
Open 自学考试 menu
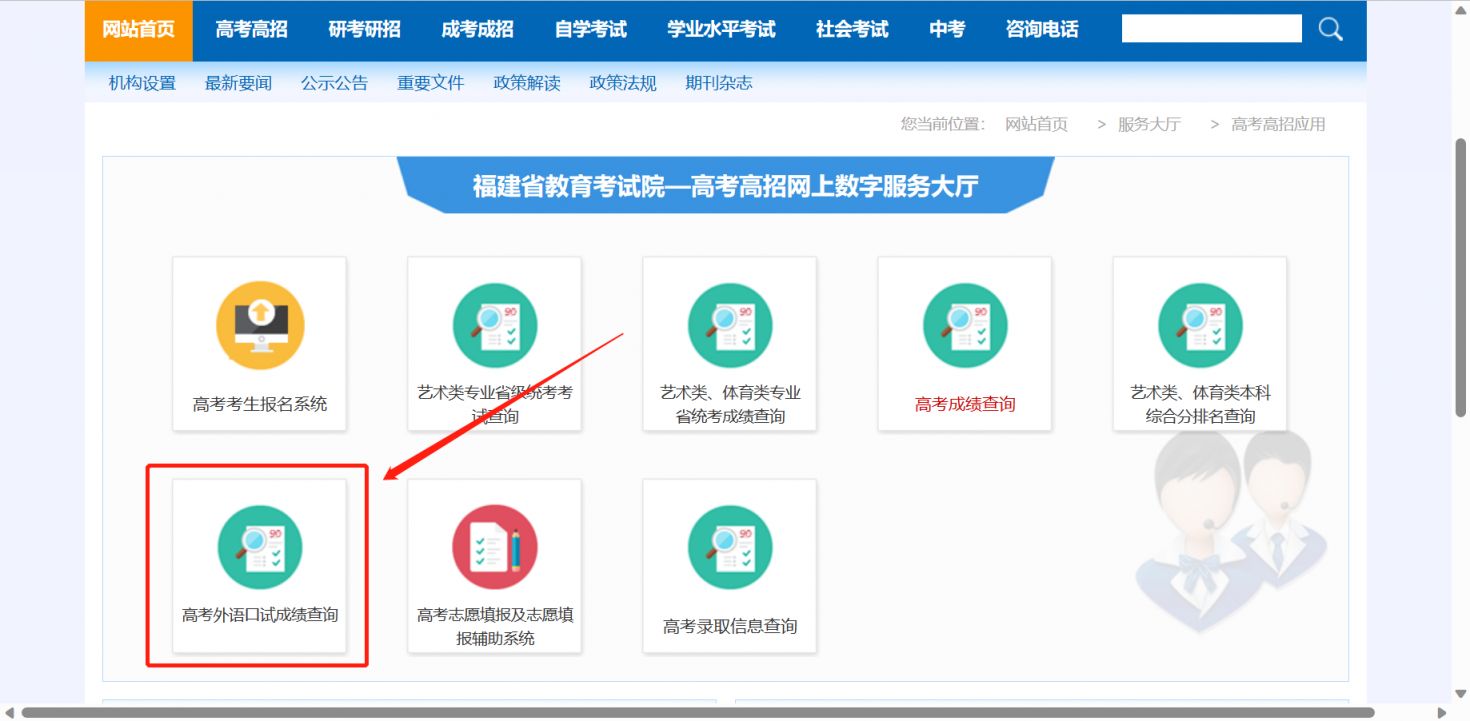(x=590, y=30)
